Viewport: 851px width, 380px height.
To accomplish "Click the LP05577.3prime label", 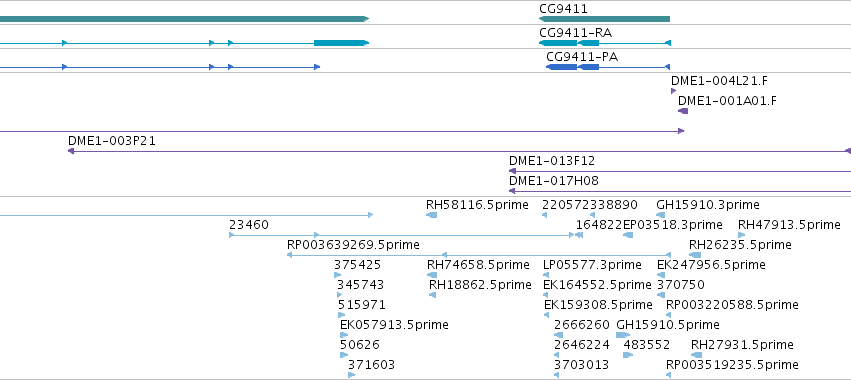I will 592,265.
